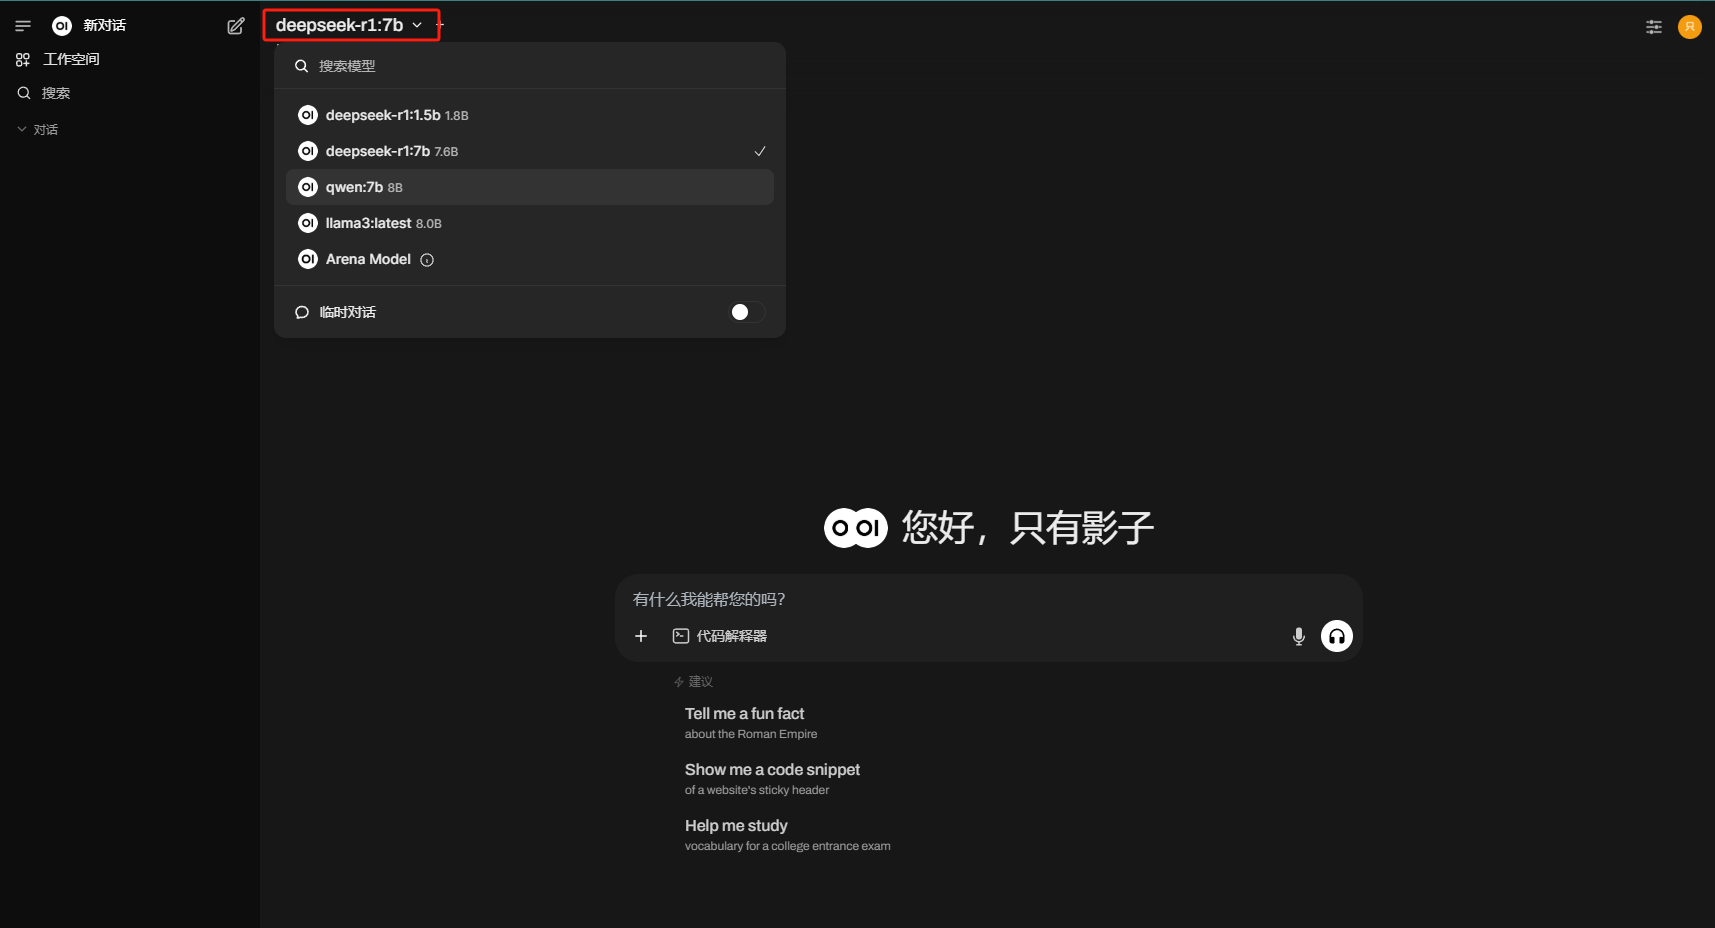The width and height of the screenshot is (1715, 928).
Task: Toggle the 临时对话 temporary chat switch
Action: [747, 312]
